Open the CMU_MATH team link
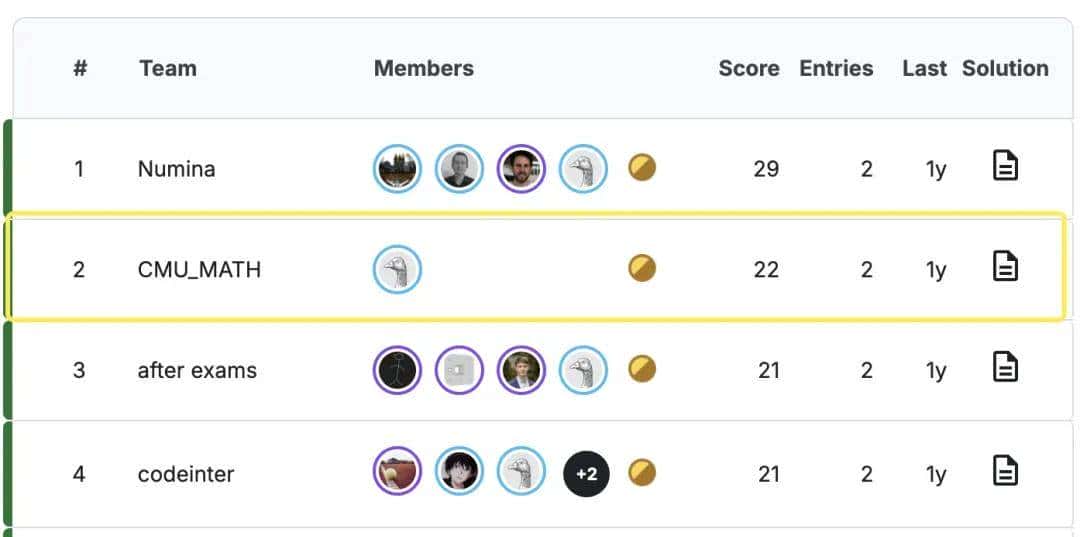The width and height of the screenshot is (1080, 537). point(199,270)
